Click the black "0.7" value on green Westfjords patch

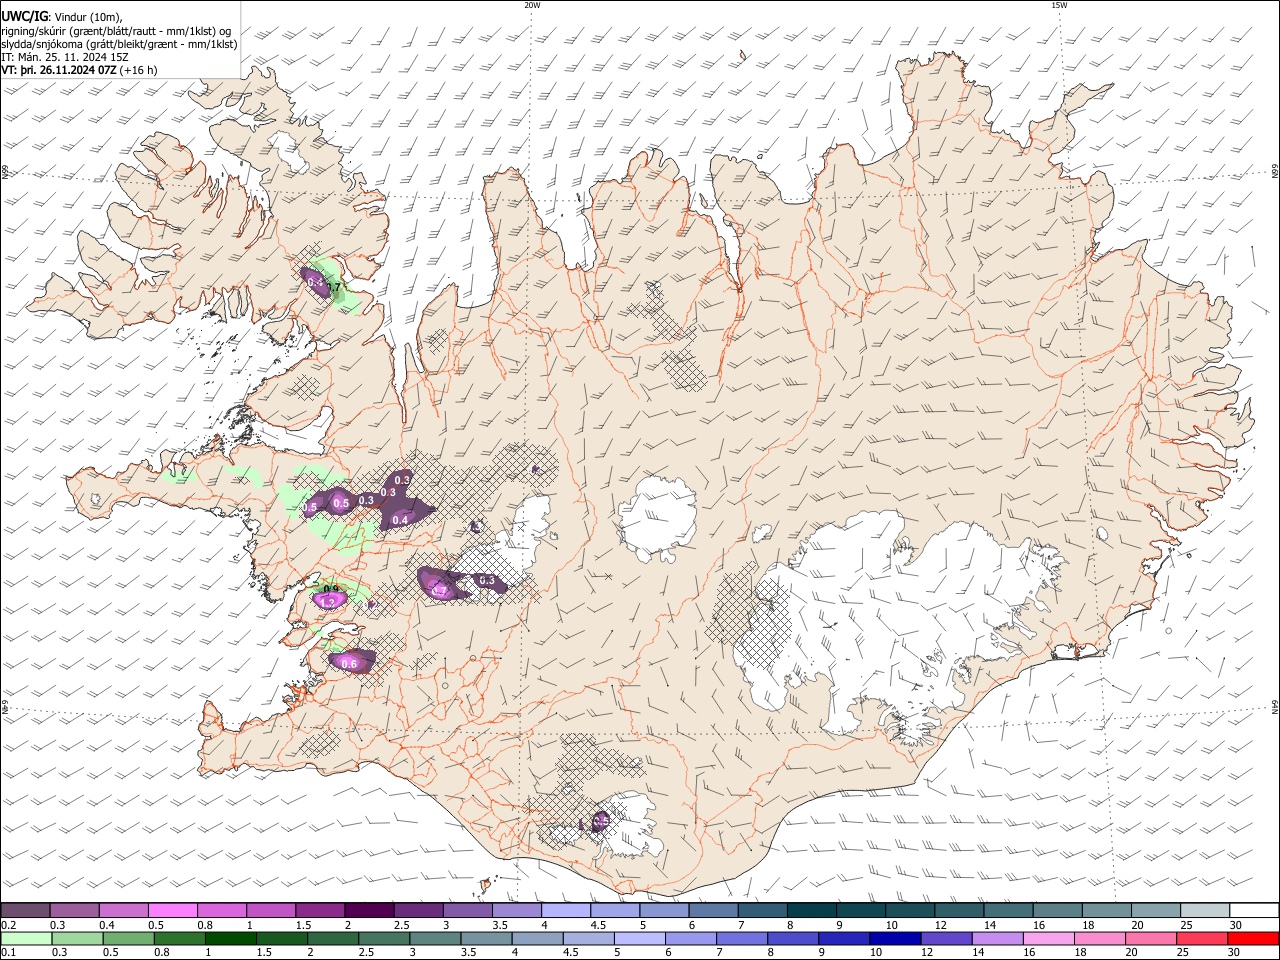pyautogui.click(x=334, y=288)
